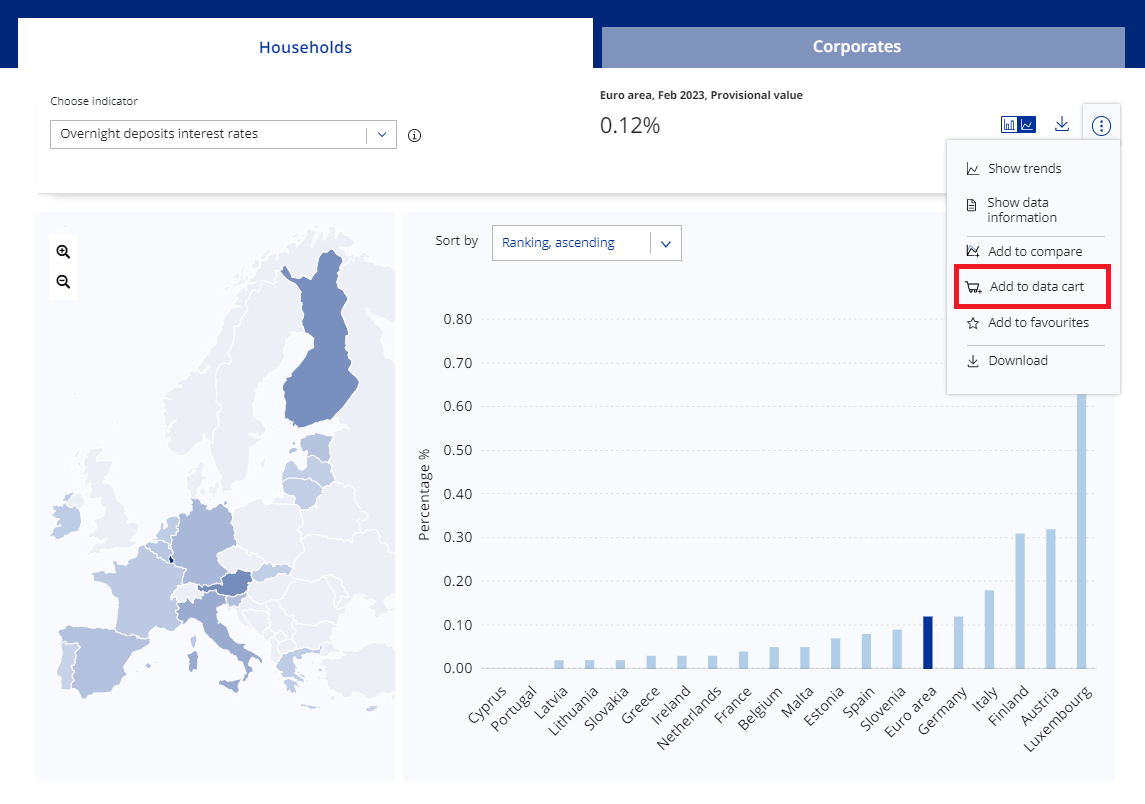Screen dimensions: 1145x804
Task: Select the Households tab
Action: pos(305,47)
